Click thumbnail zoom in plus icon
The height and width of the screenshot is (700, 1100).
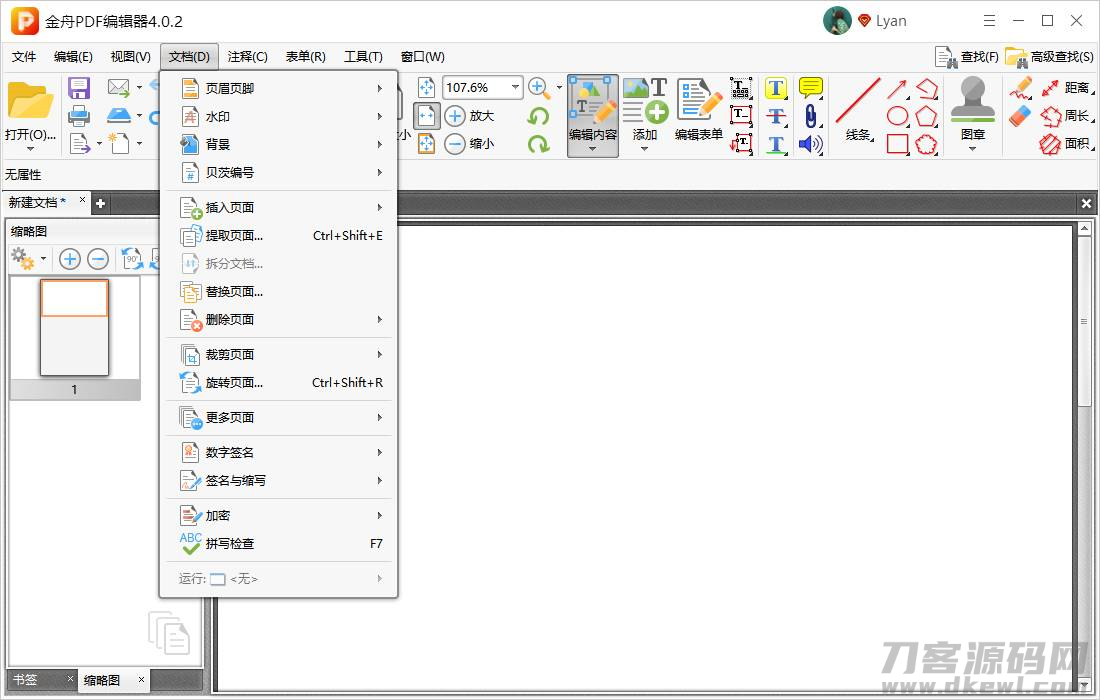[69, 260]
